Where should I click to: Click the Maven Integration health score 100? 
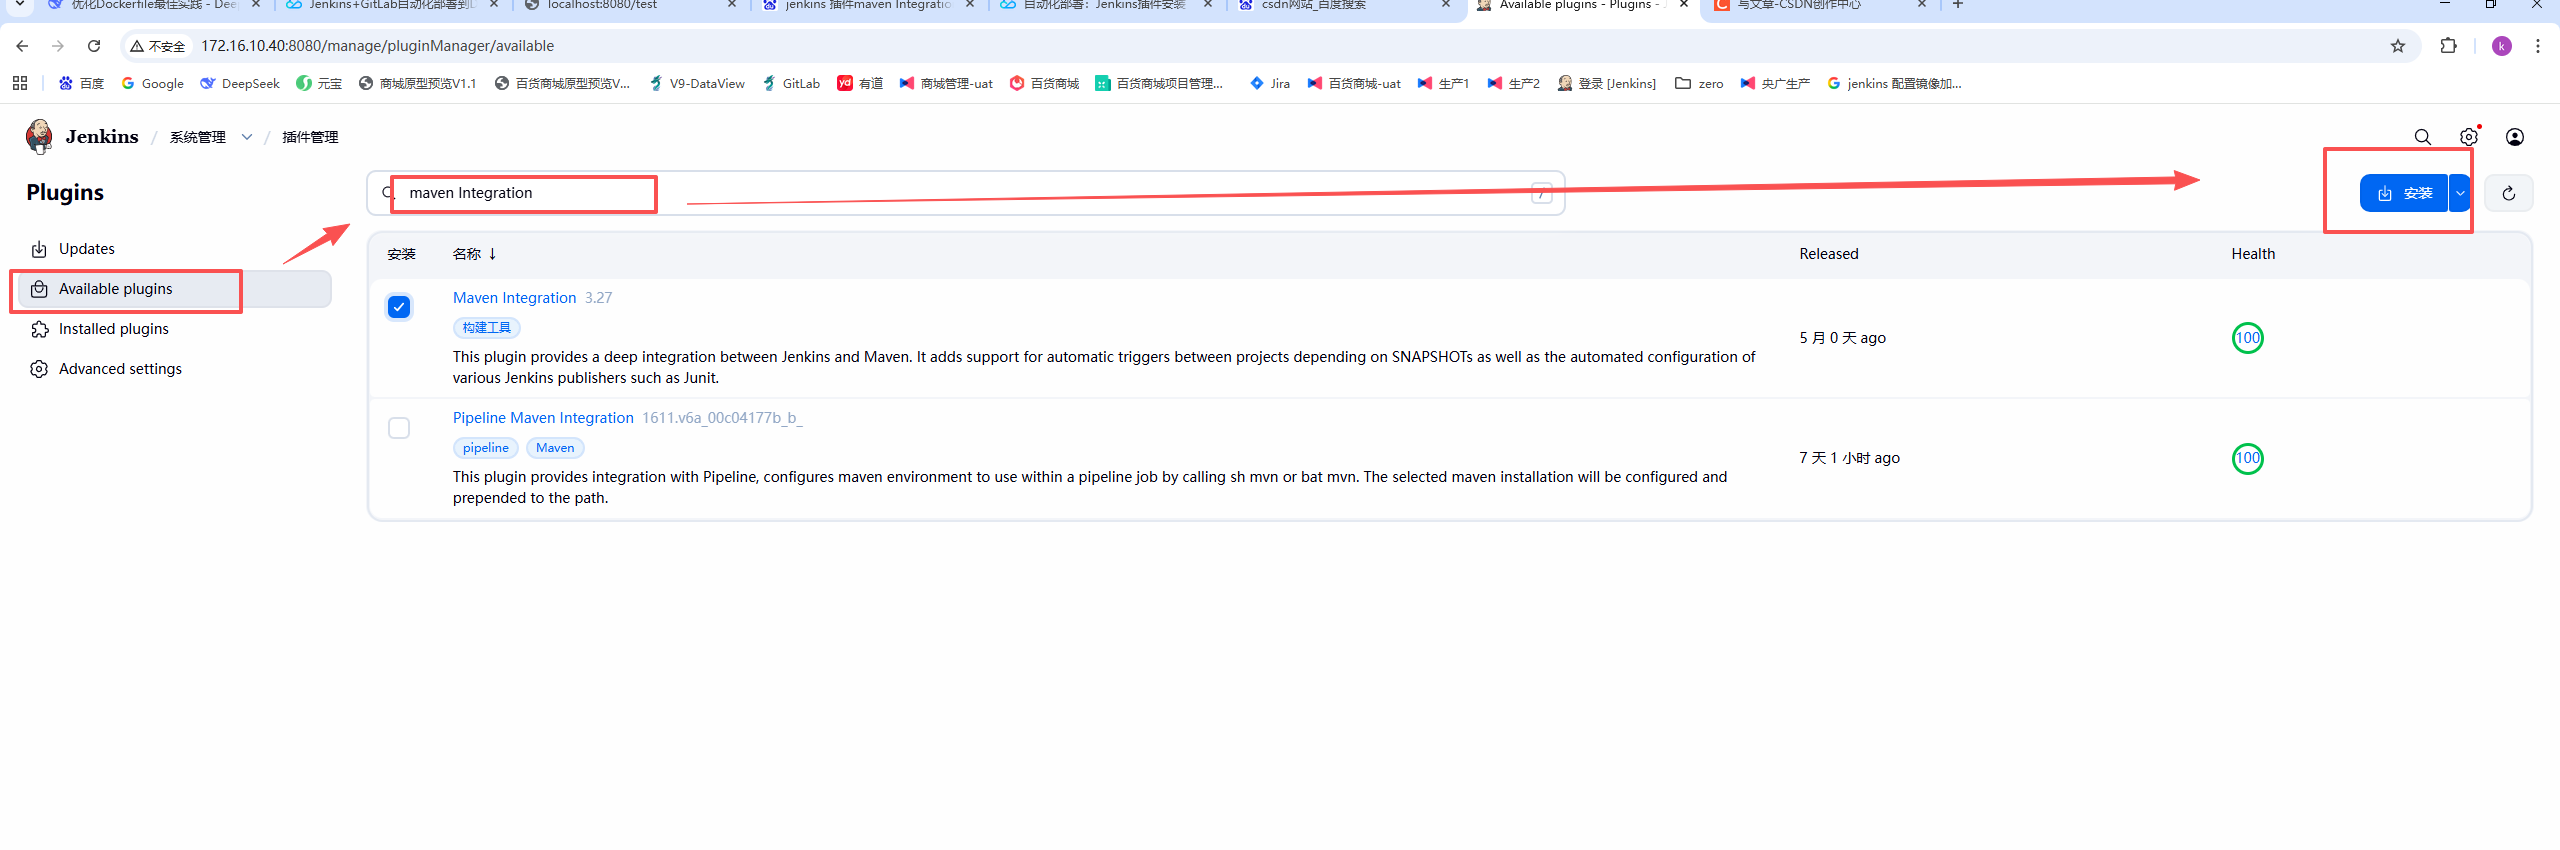(2248, 338)
